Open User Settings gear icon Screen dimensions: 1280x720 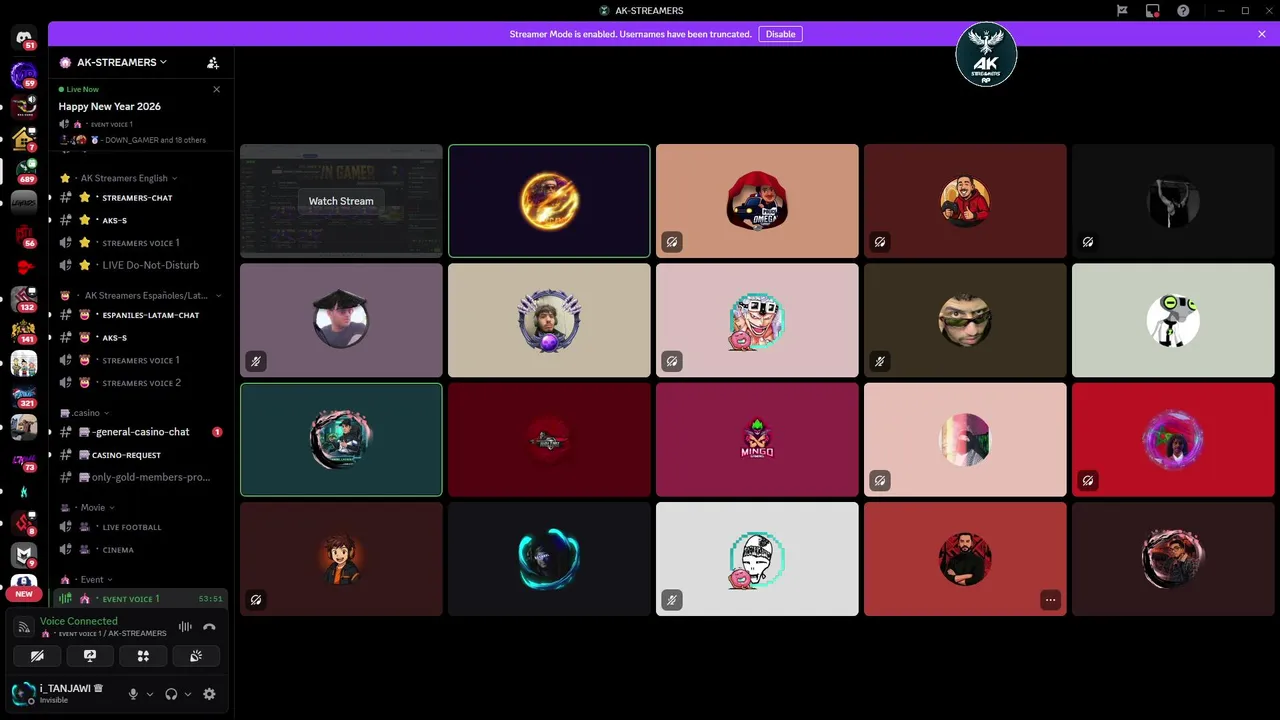[x=209, y=694]
